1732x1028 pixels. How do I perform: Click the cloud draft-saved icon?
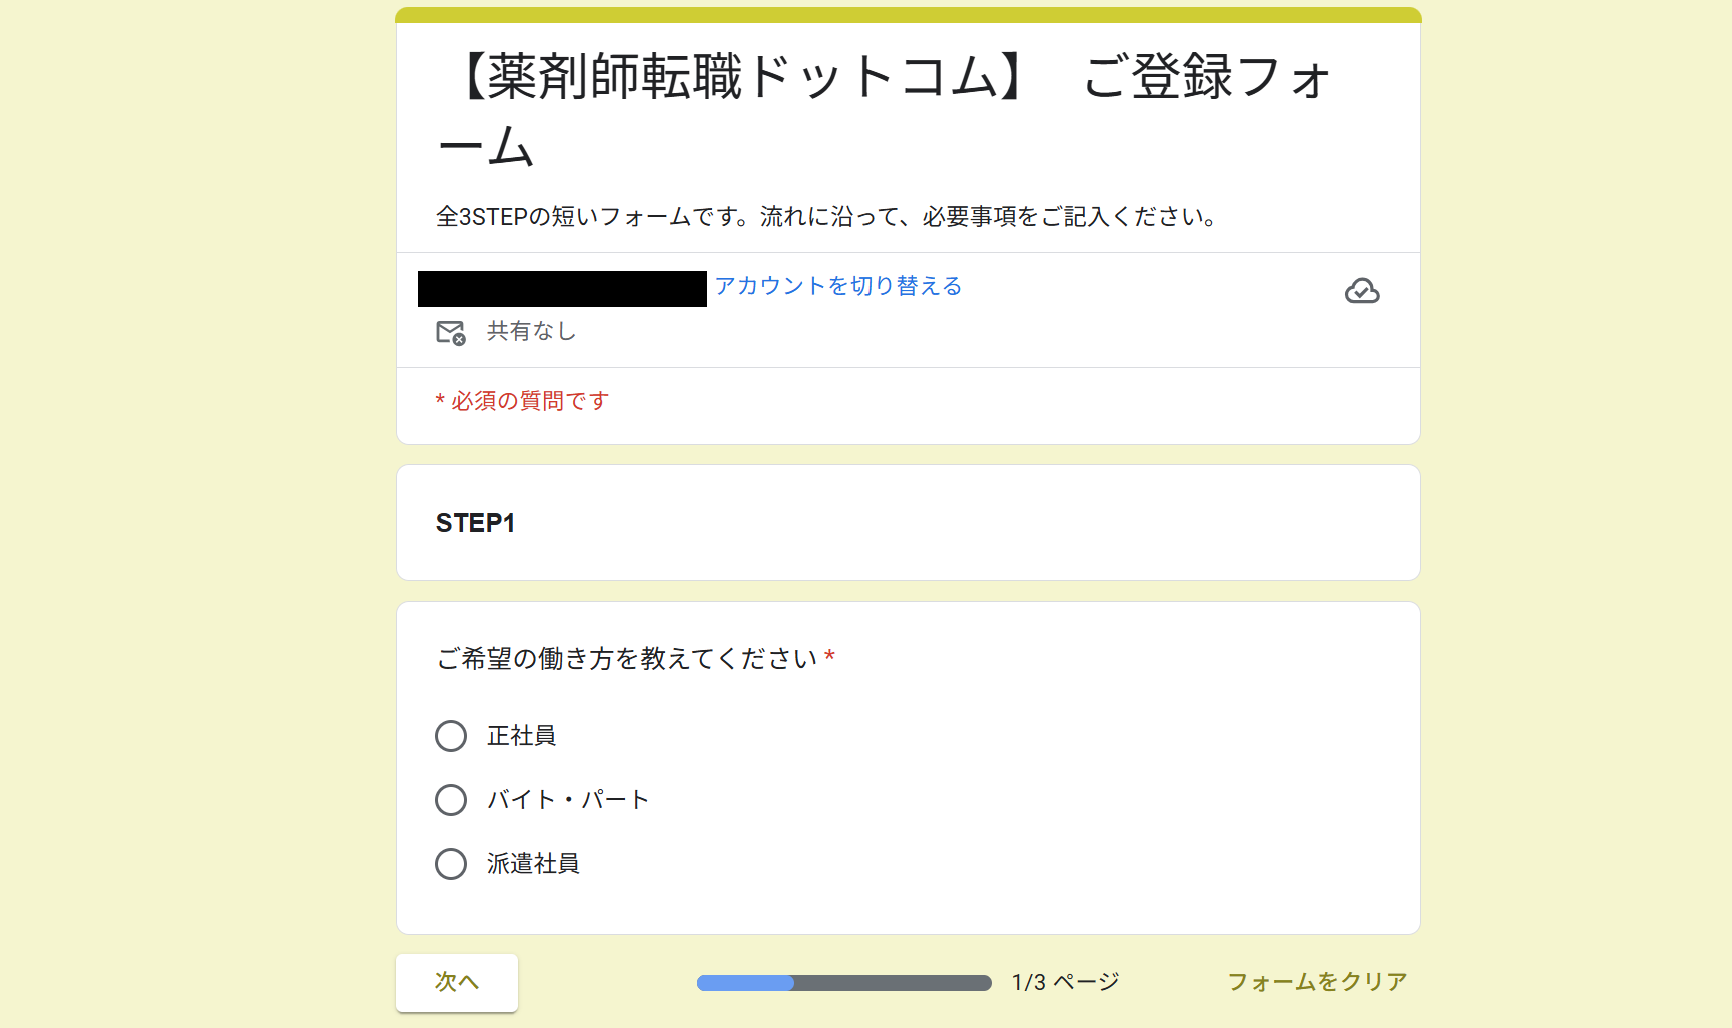1364,291
